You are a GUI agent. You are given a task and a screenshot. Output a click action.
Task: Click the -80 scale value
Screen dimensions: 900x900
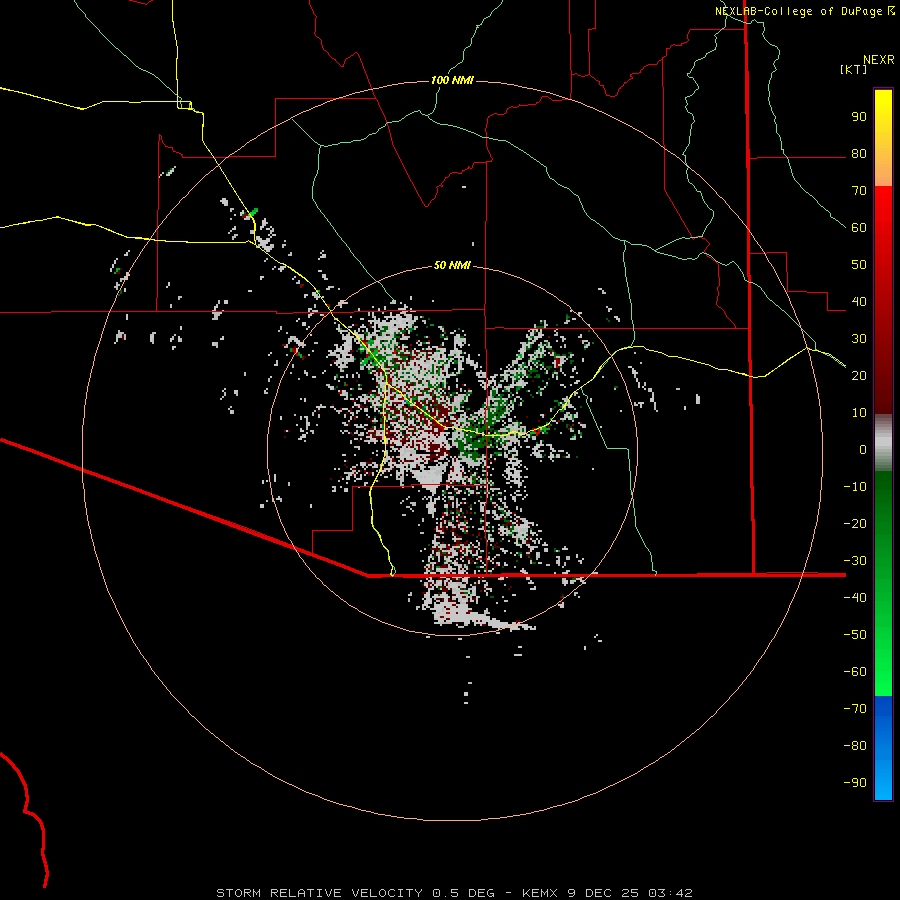click(x=855, y=746)
